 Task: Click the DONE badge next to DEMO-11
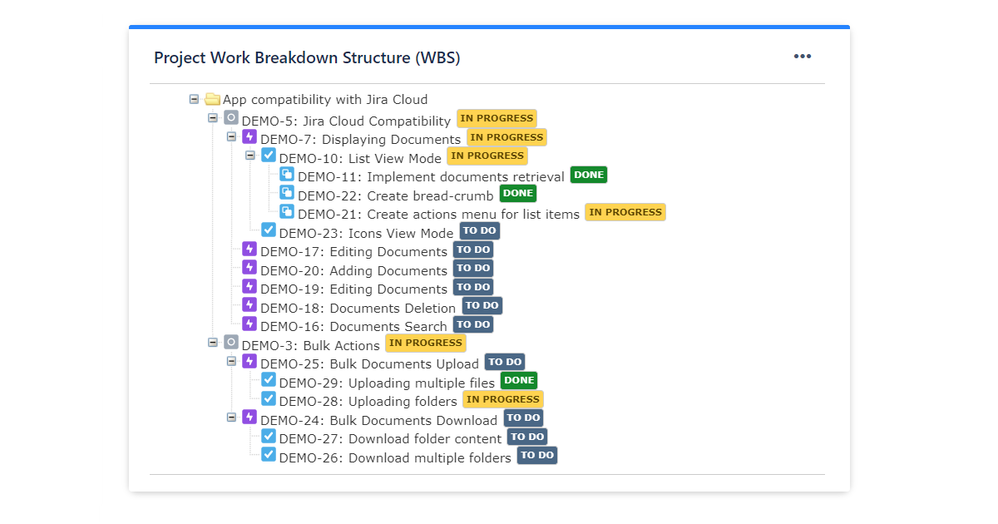pyautogui.click(x=589, y=174)
